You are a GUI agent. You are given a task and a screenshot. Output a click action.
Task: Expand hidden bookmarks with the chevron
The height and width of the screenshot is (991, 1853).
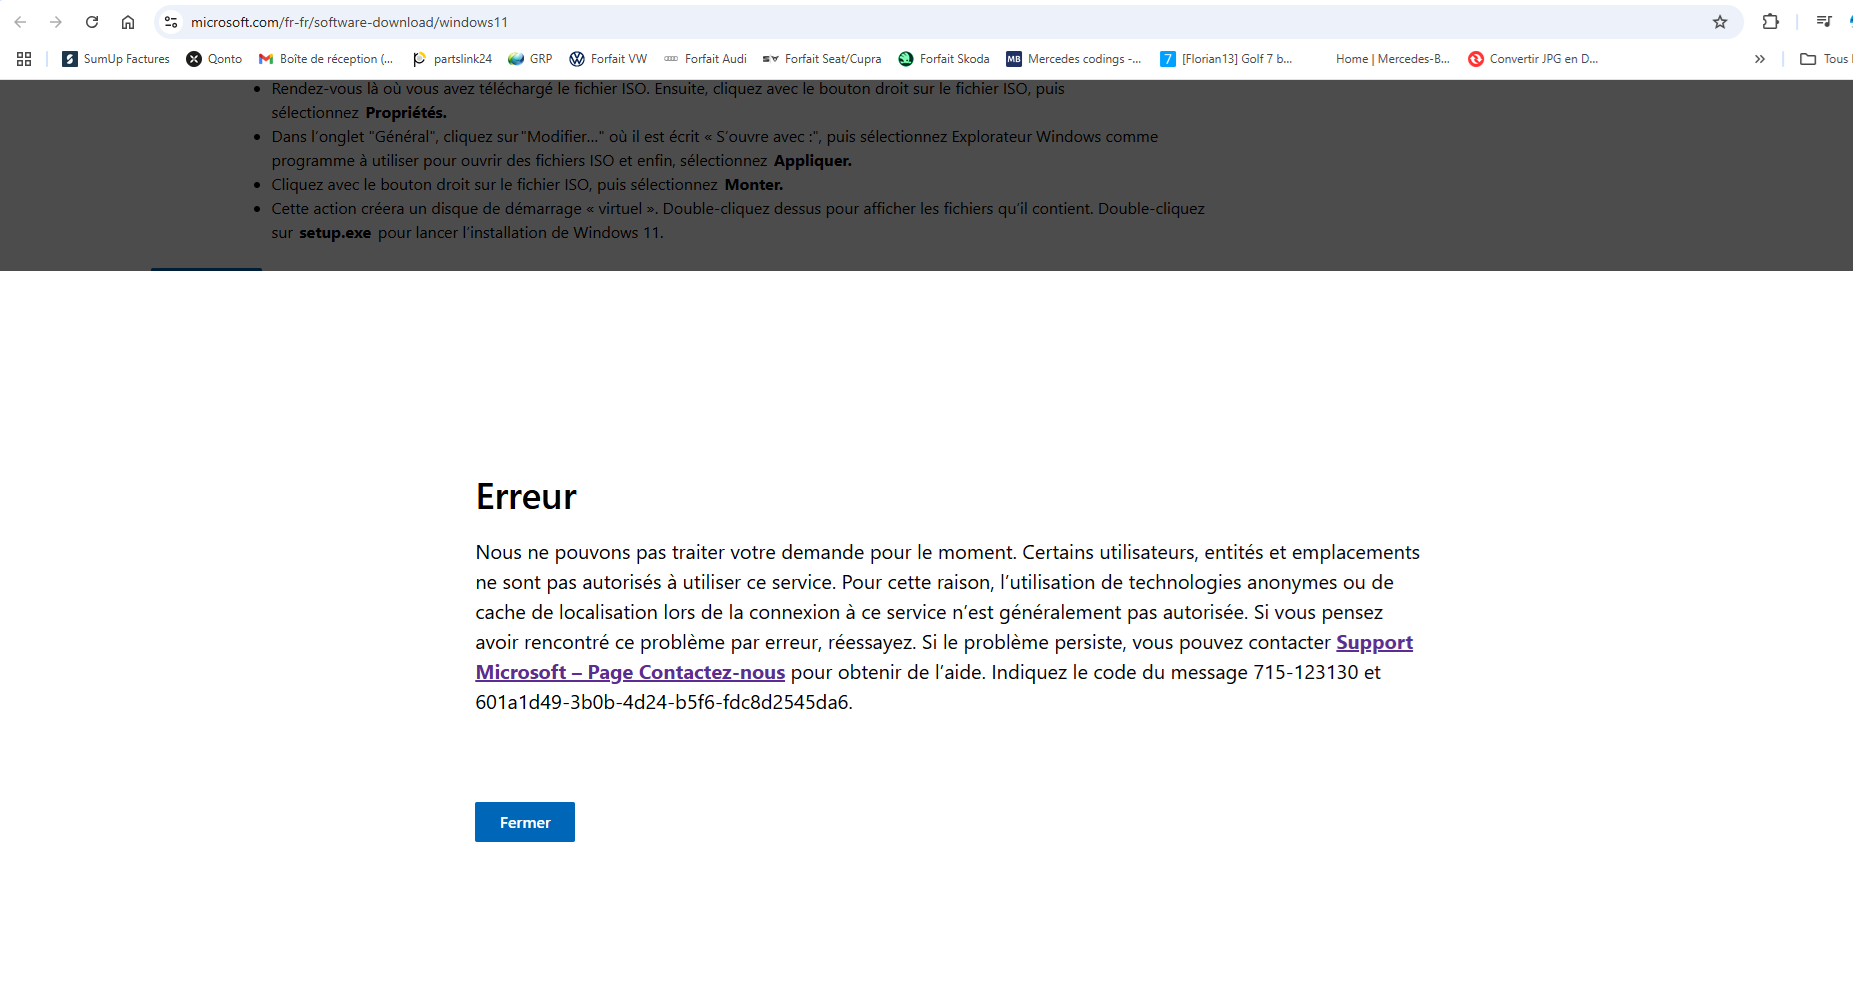pyautogui.click(x=1760, y=59)
